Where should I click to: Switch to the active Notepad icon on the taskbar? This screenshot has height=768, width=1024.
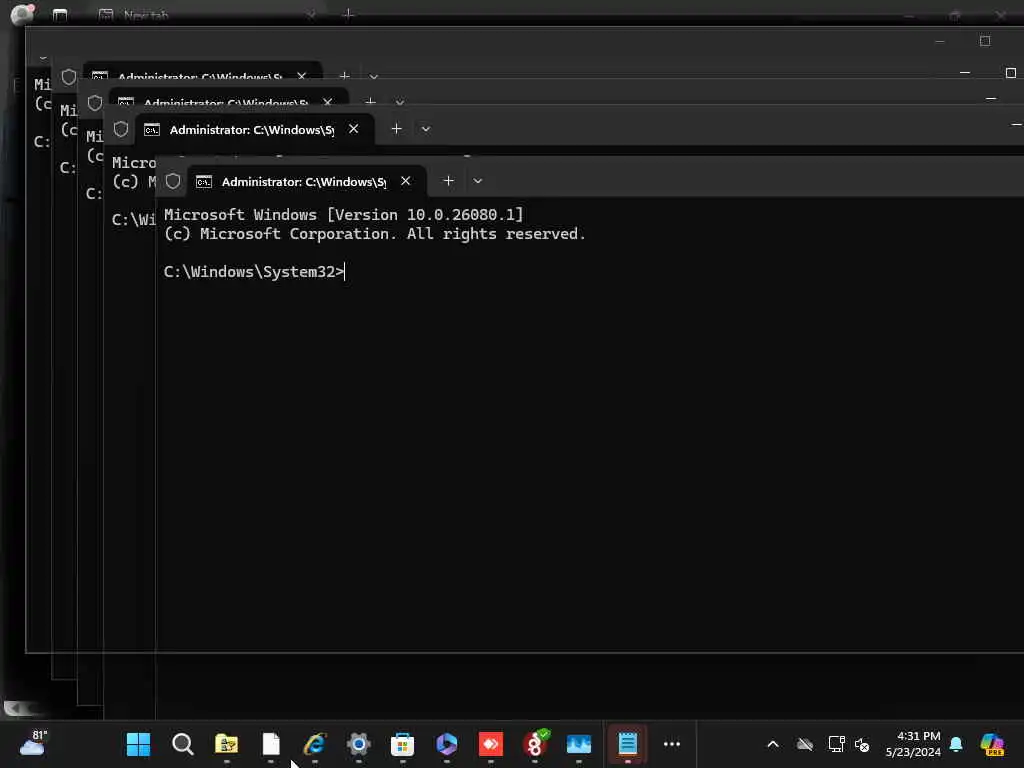628,744
